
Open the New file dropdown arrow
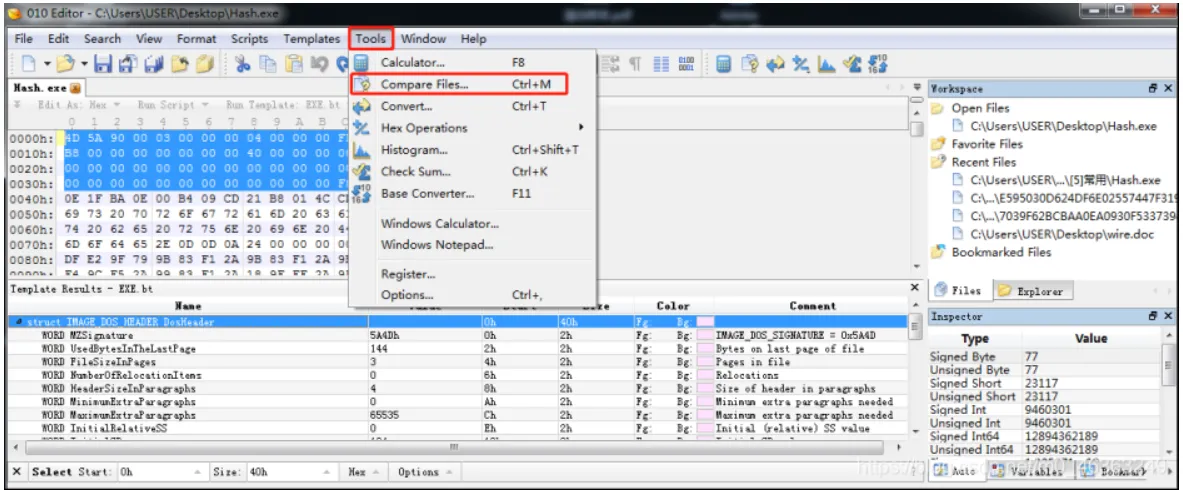click(47, 64)
